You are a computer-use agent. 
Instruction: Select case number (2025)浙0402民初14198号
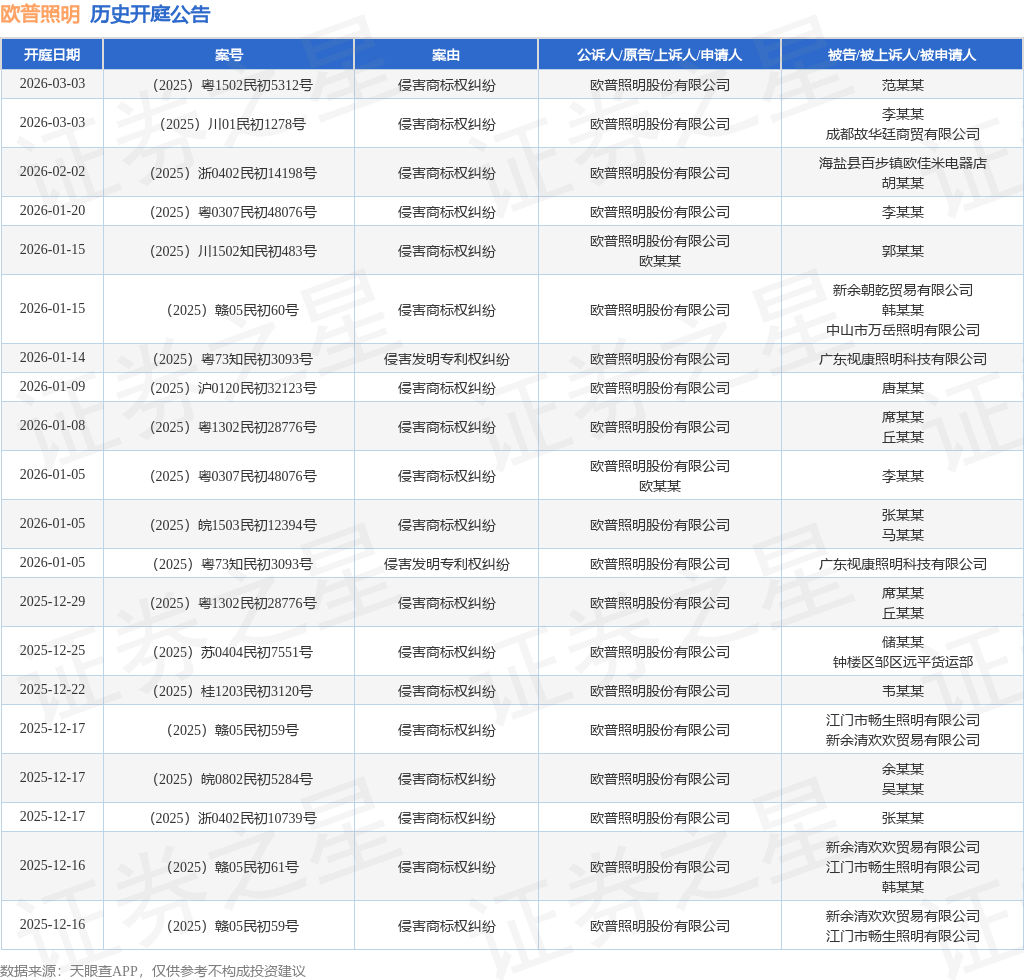click(x=233, y=173)
